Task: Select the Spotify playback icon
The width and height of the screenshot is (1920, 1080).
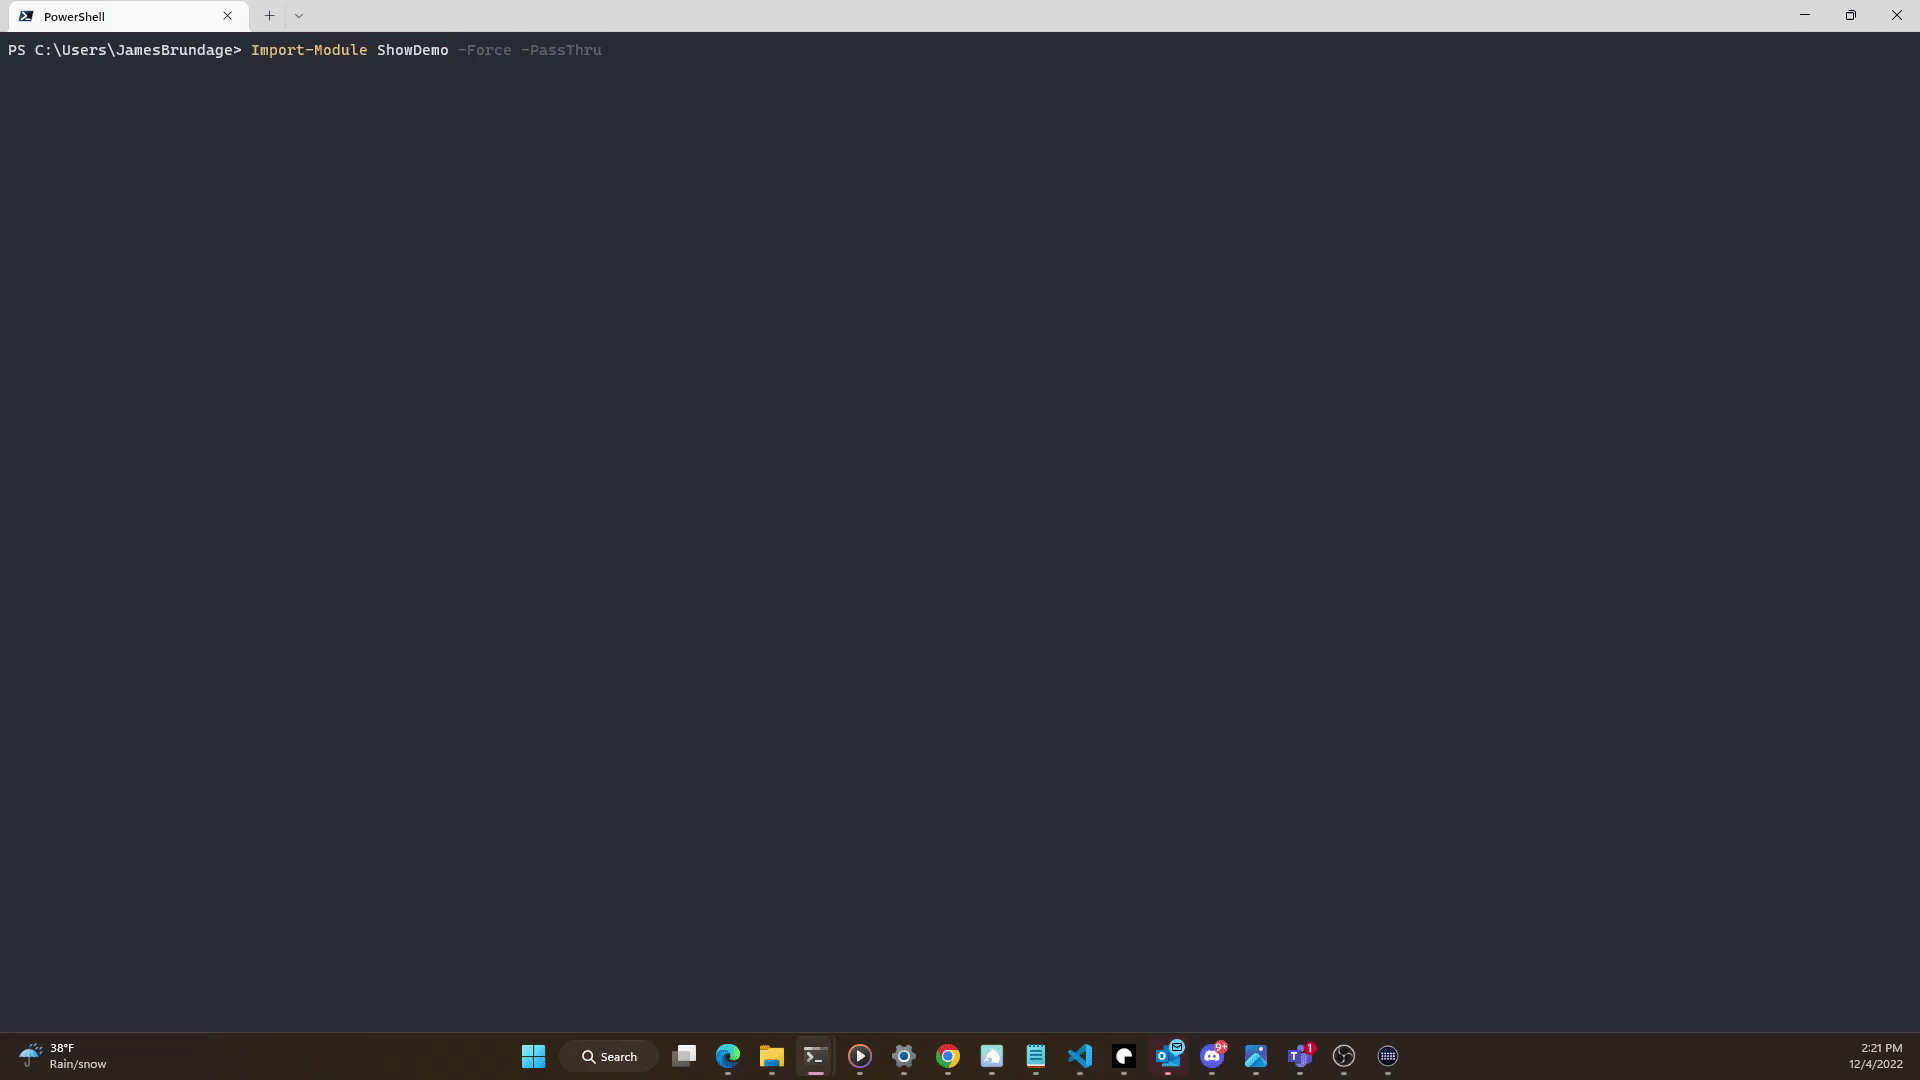Action: point(858,1055)
